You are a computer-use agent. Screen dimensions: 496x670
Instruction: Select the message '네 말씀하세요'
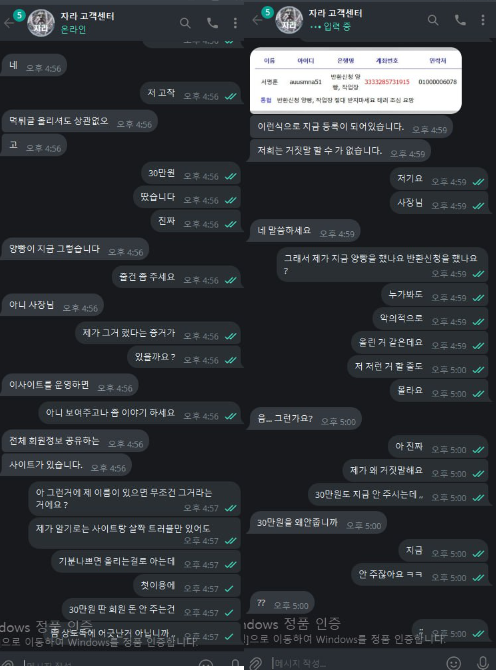(x=305, y=231)
